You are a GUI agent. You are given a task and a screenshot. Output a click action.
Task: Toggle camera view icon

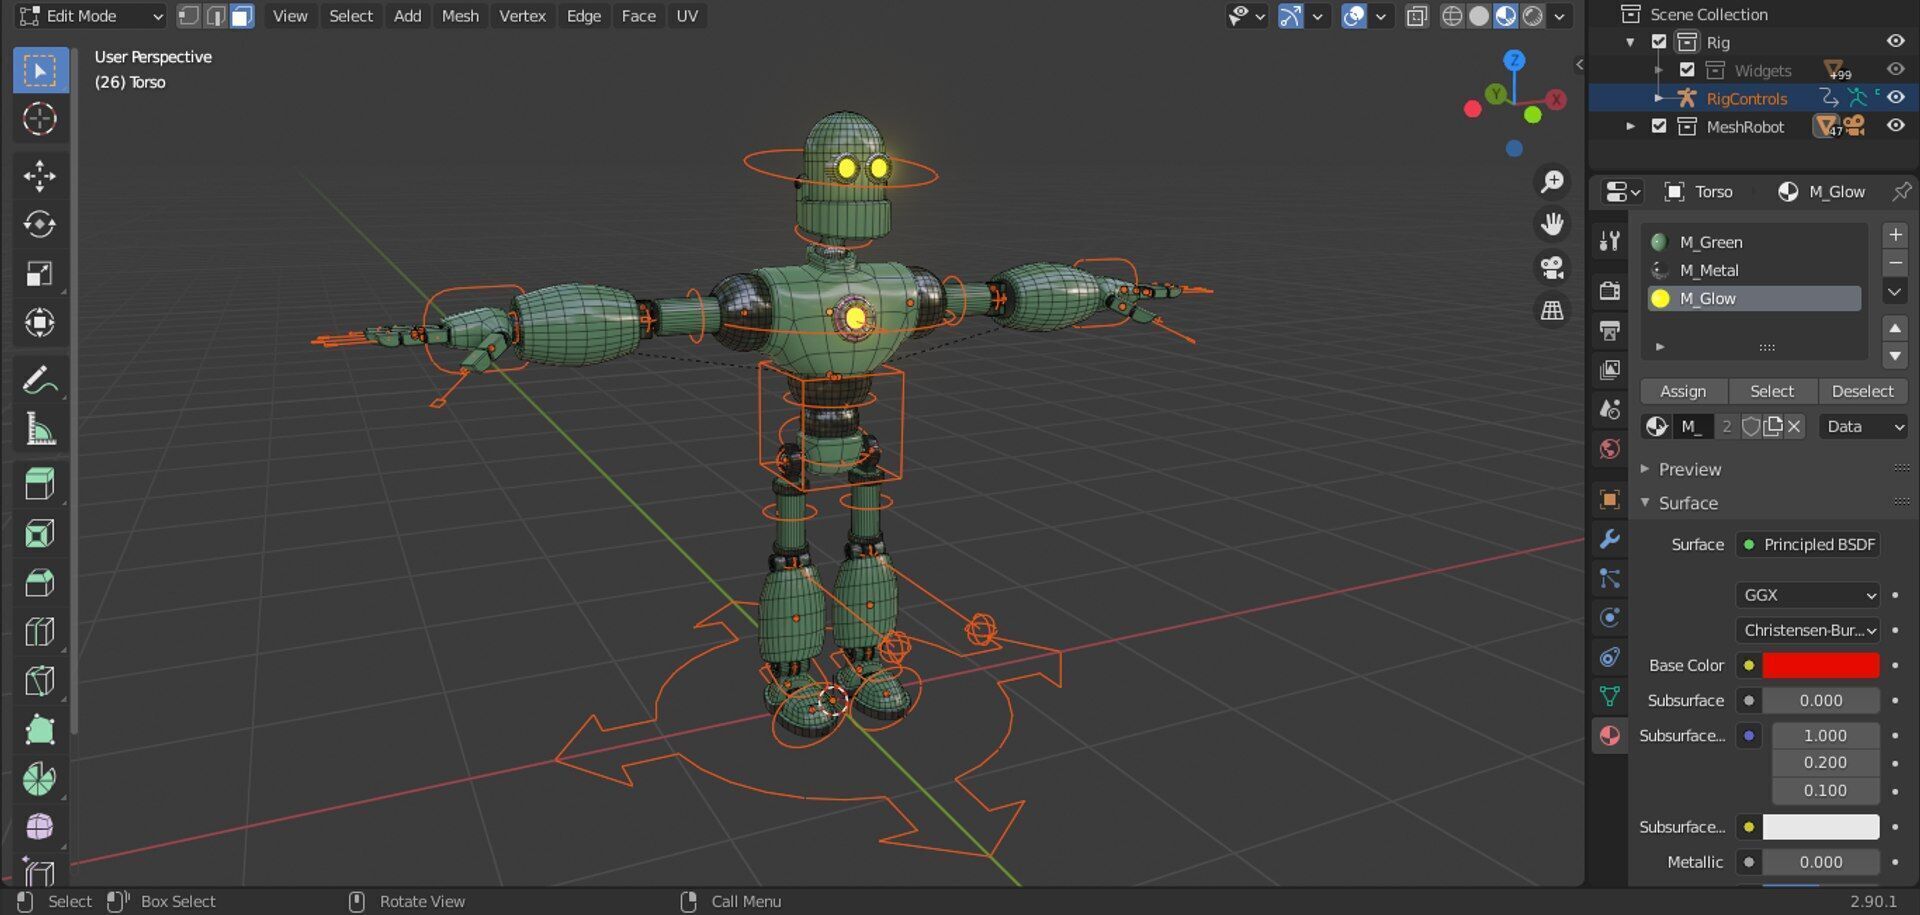coord(1552,267)
